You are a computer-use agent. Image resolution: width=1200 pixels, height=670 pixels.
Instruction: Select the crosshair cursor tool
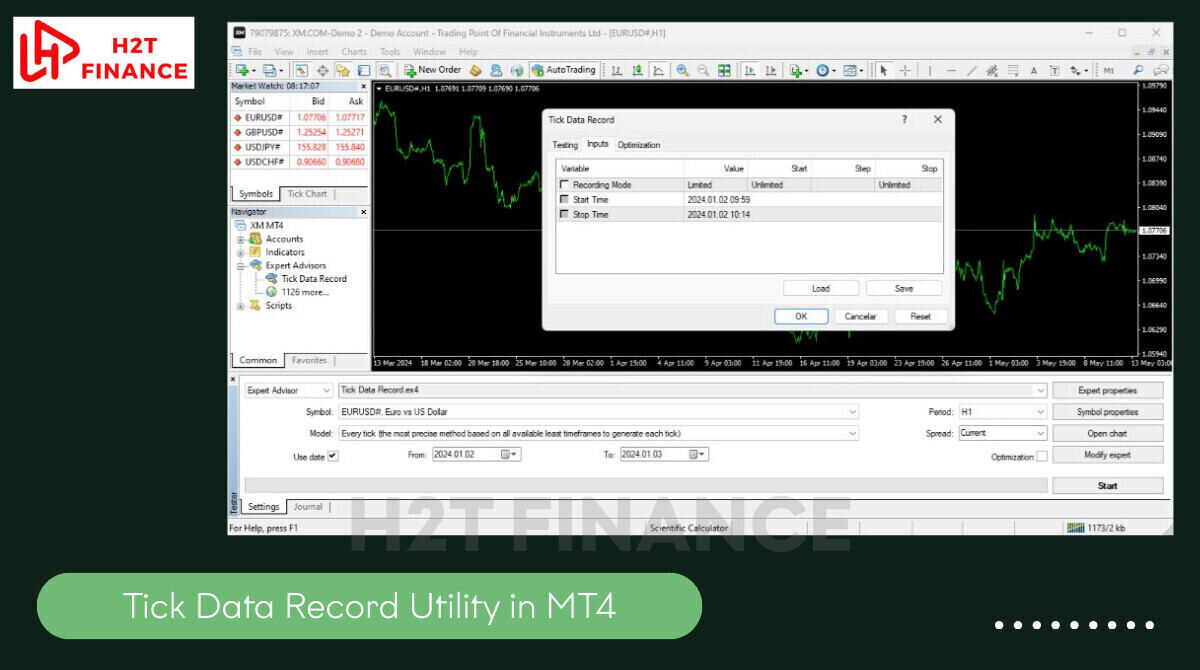pos(905,70)
